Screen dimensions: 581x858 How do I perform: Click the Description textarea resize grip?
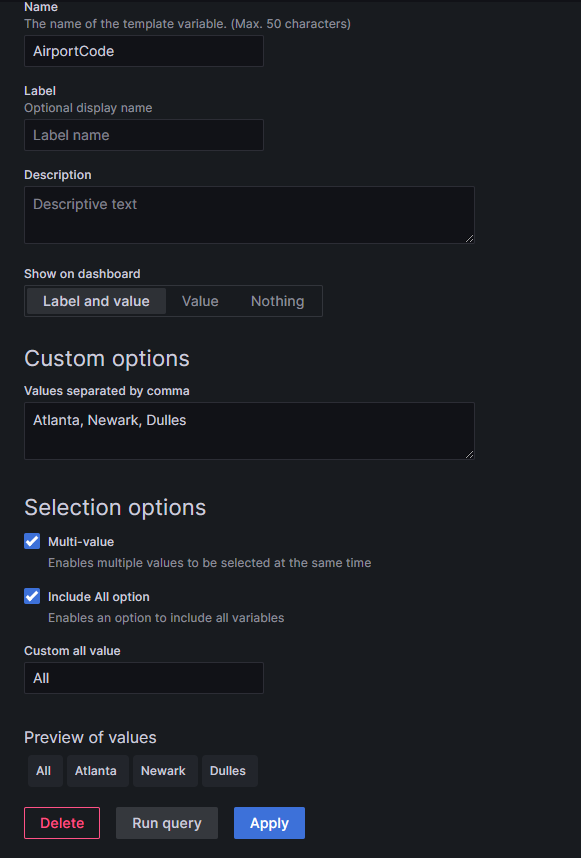[x=468, y=237]
